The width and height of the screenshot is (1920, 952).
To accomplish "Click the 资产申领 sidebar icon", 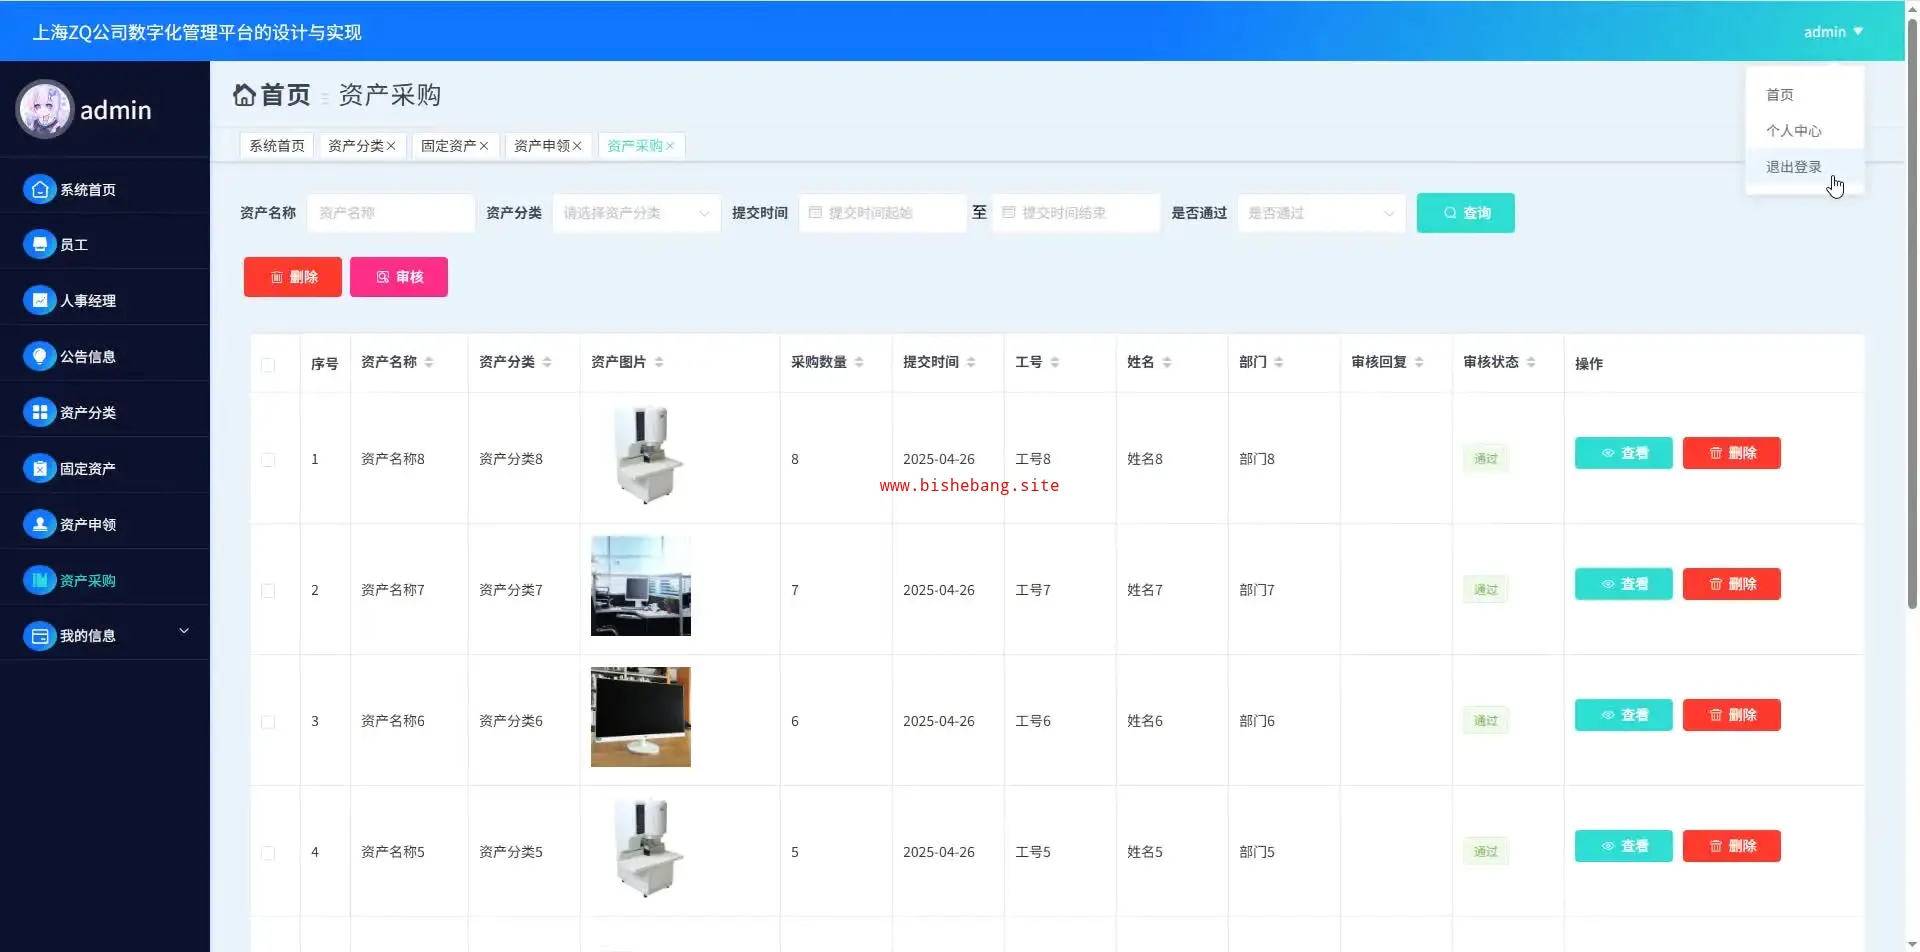I will 39,524.
